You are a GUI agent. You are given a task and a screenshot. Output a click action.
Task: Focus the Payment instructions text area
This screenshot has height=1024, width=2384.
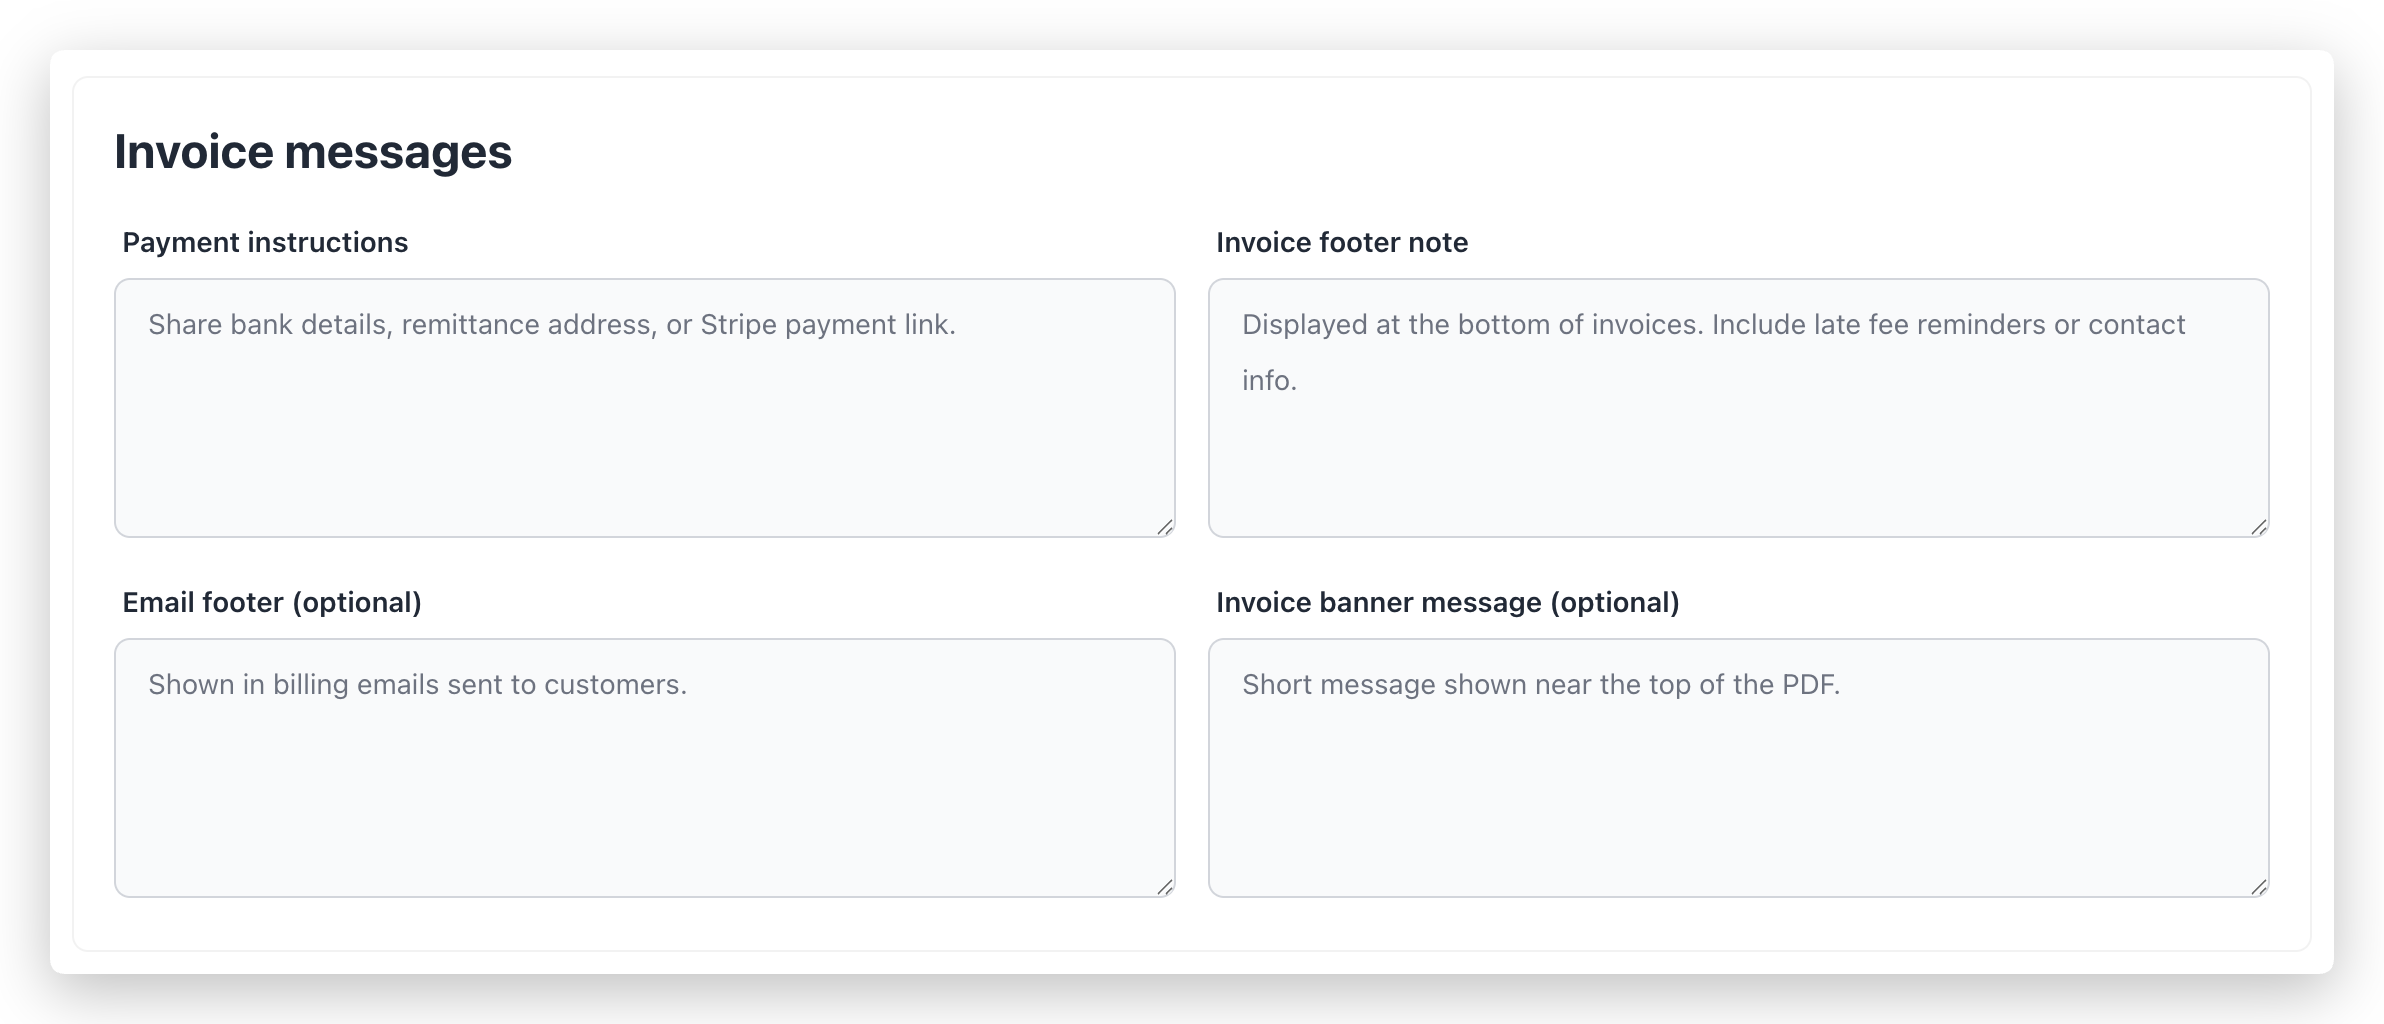pyautogui.click(x=644, y=430)
